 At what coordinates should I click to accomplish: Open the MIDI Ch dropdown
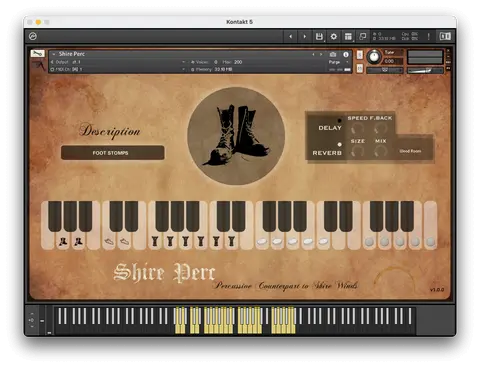(x=183, y=69)
